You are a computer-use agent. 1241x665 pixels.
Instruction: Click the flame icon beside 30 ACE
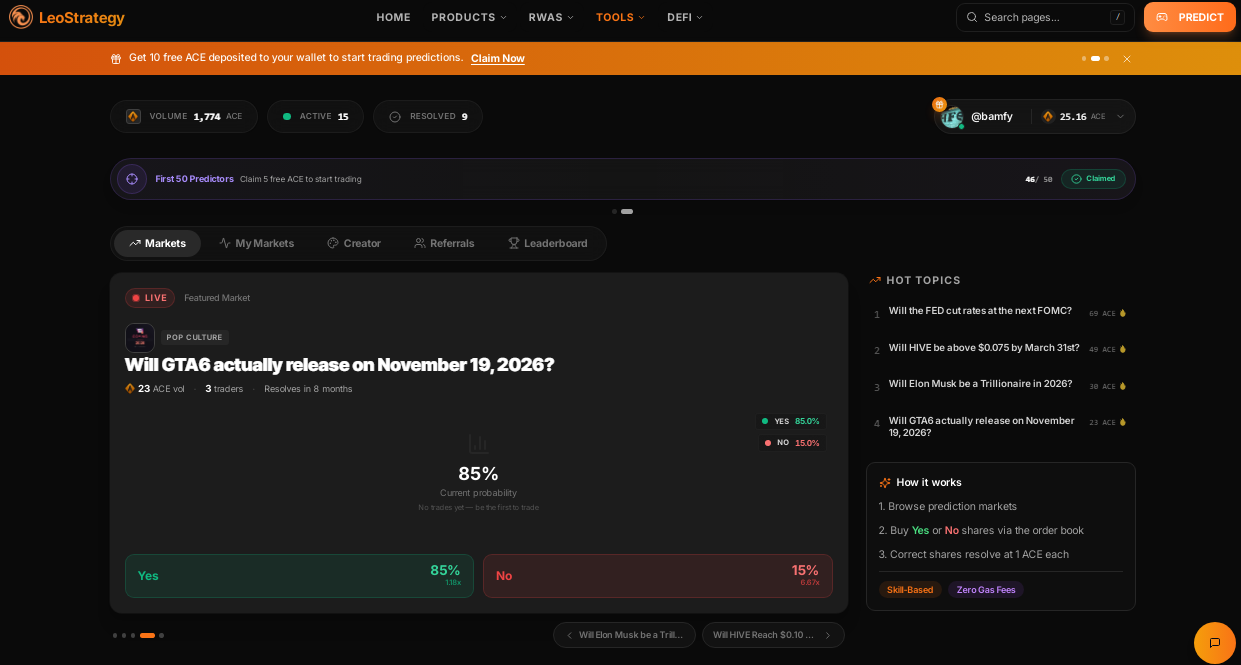[1123, 386]
